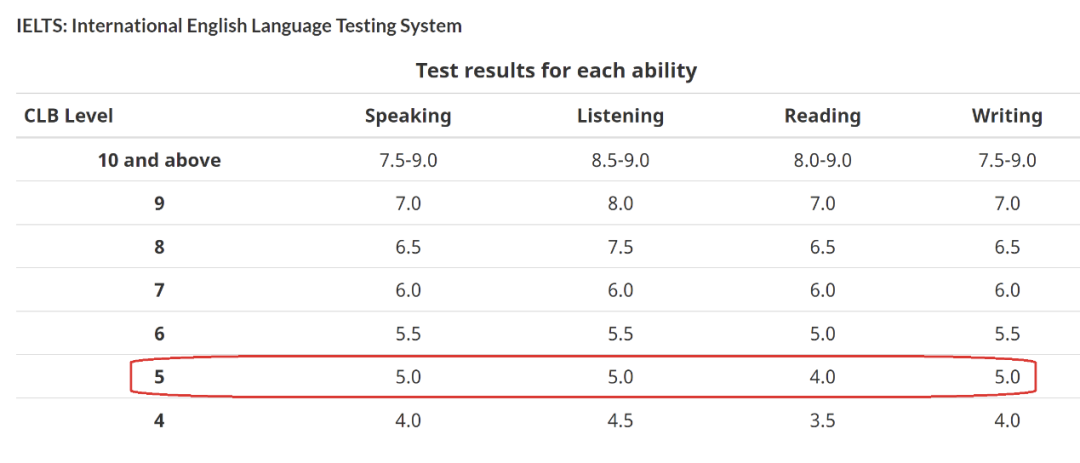Viewport: 1080px width, 463px height.
Task: Click the 'Test results for each ability' caption
Action: coord(556,70)
